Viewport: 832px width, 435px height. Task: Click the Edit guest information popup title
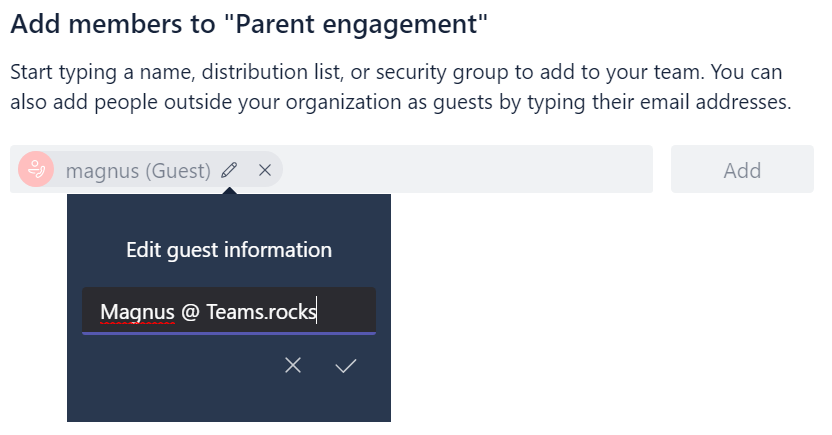coord(229,250)
